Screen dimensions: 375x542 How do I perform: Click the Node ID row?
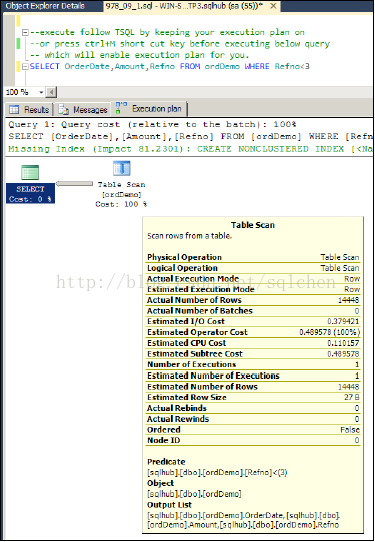pyautogui.click(x=253, y=440)
